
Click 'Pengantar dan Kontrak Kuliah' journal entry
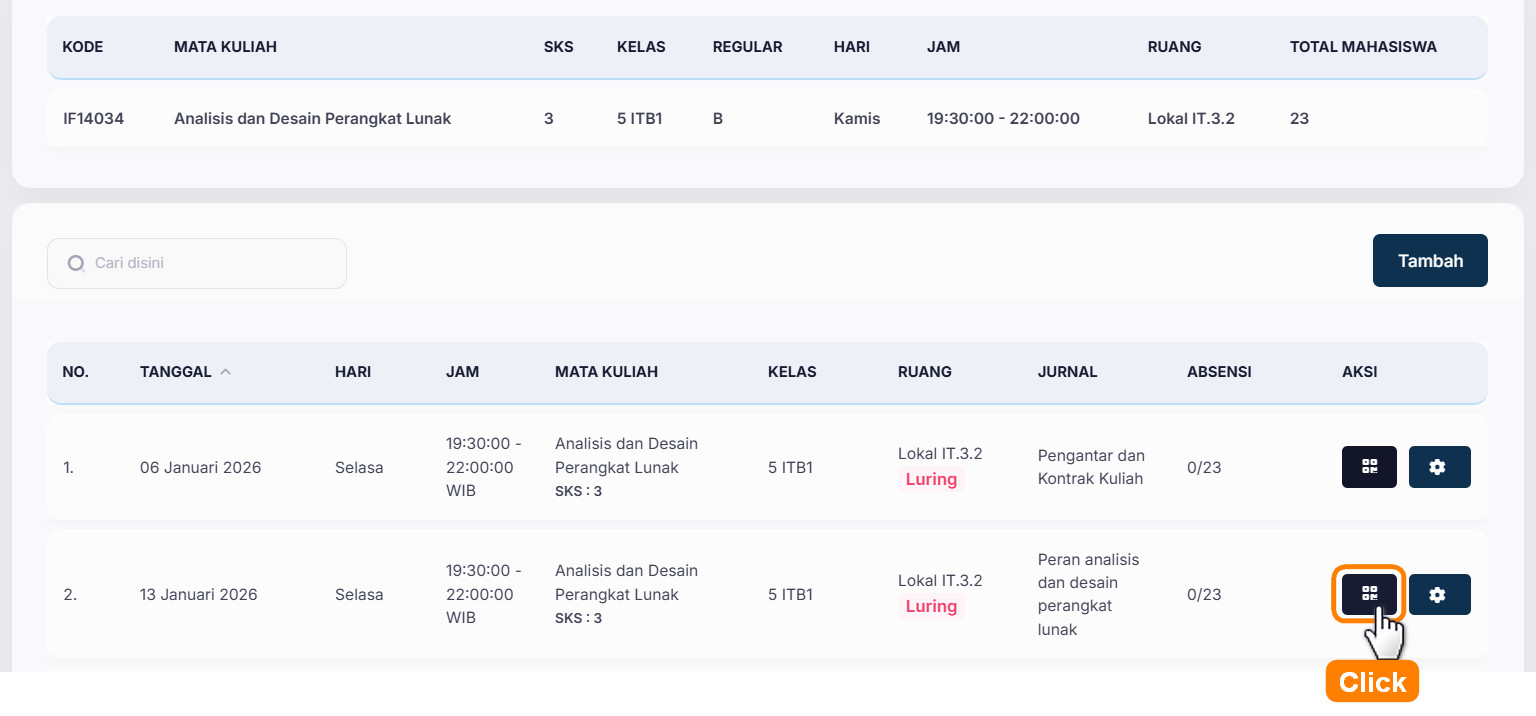coord(1091,467)
